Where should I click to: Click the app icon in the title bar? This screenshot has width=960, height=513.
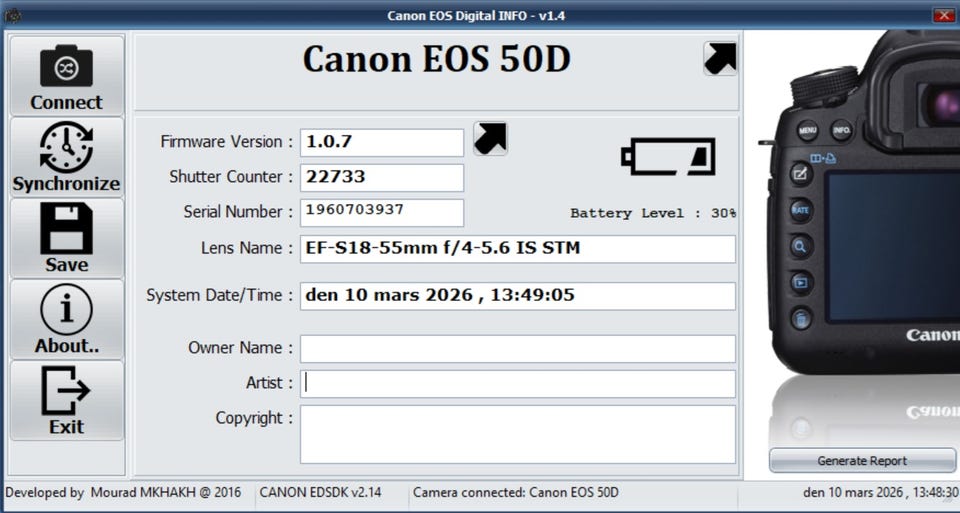12,15
